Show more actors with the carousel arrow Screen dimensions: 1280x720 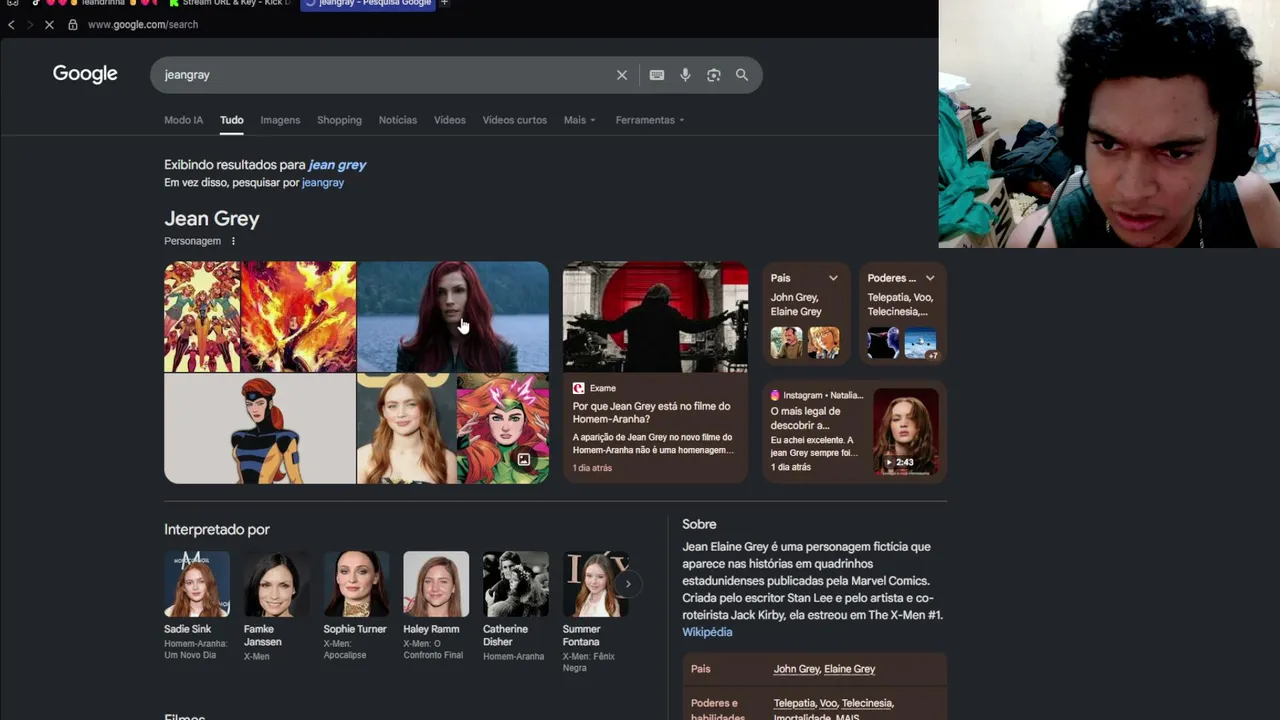point(628,584)
